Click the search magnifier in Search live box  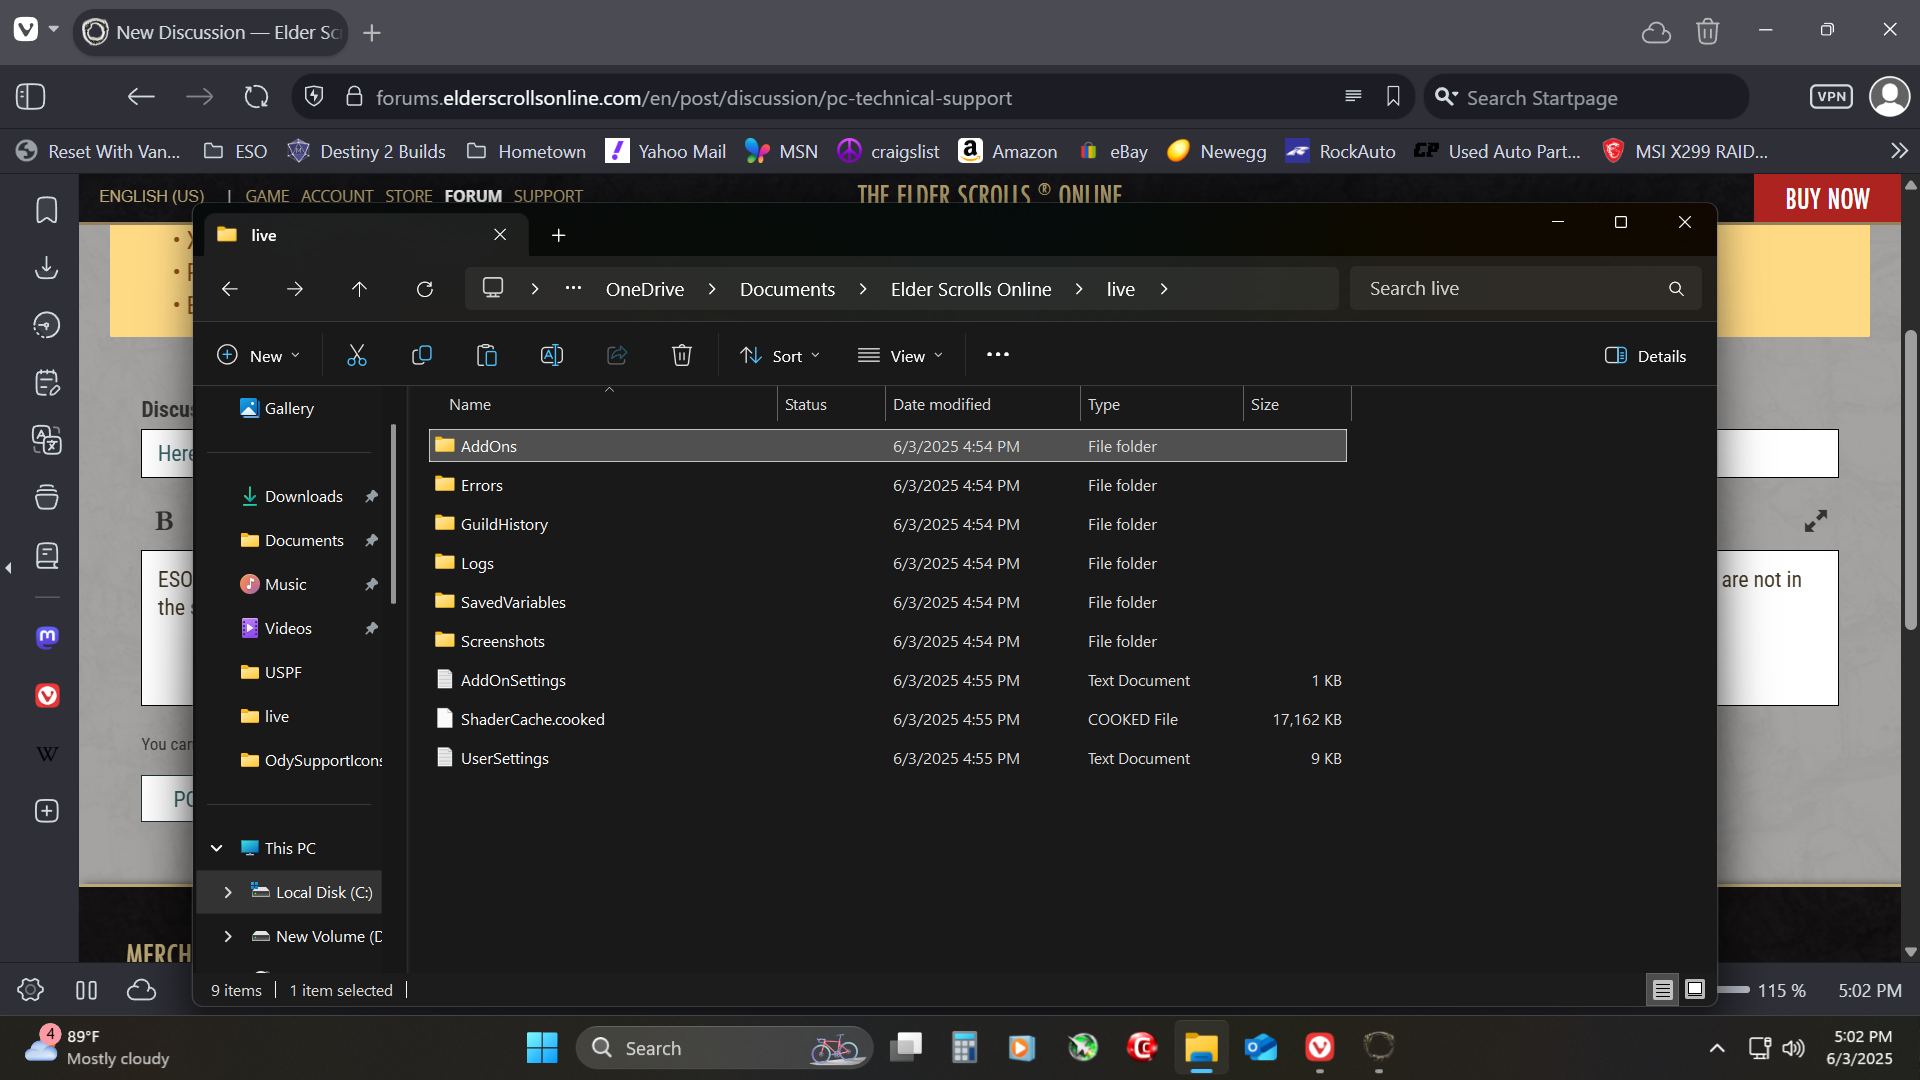pyautogui.click(x=1676, y=289)
